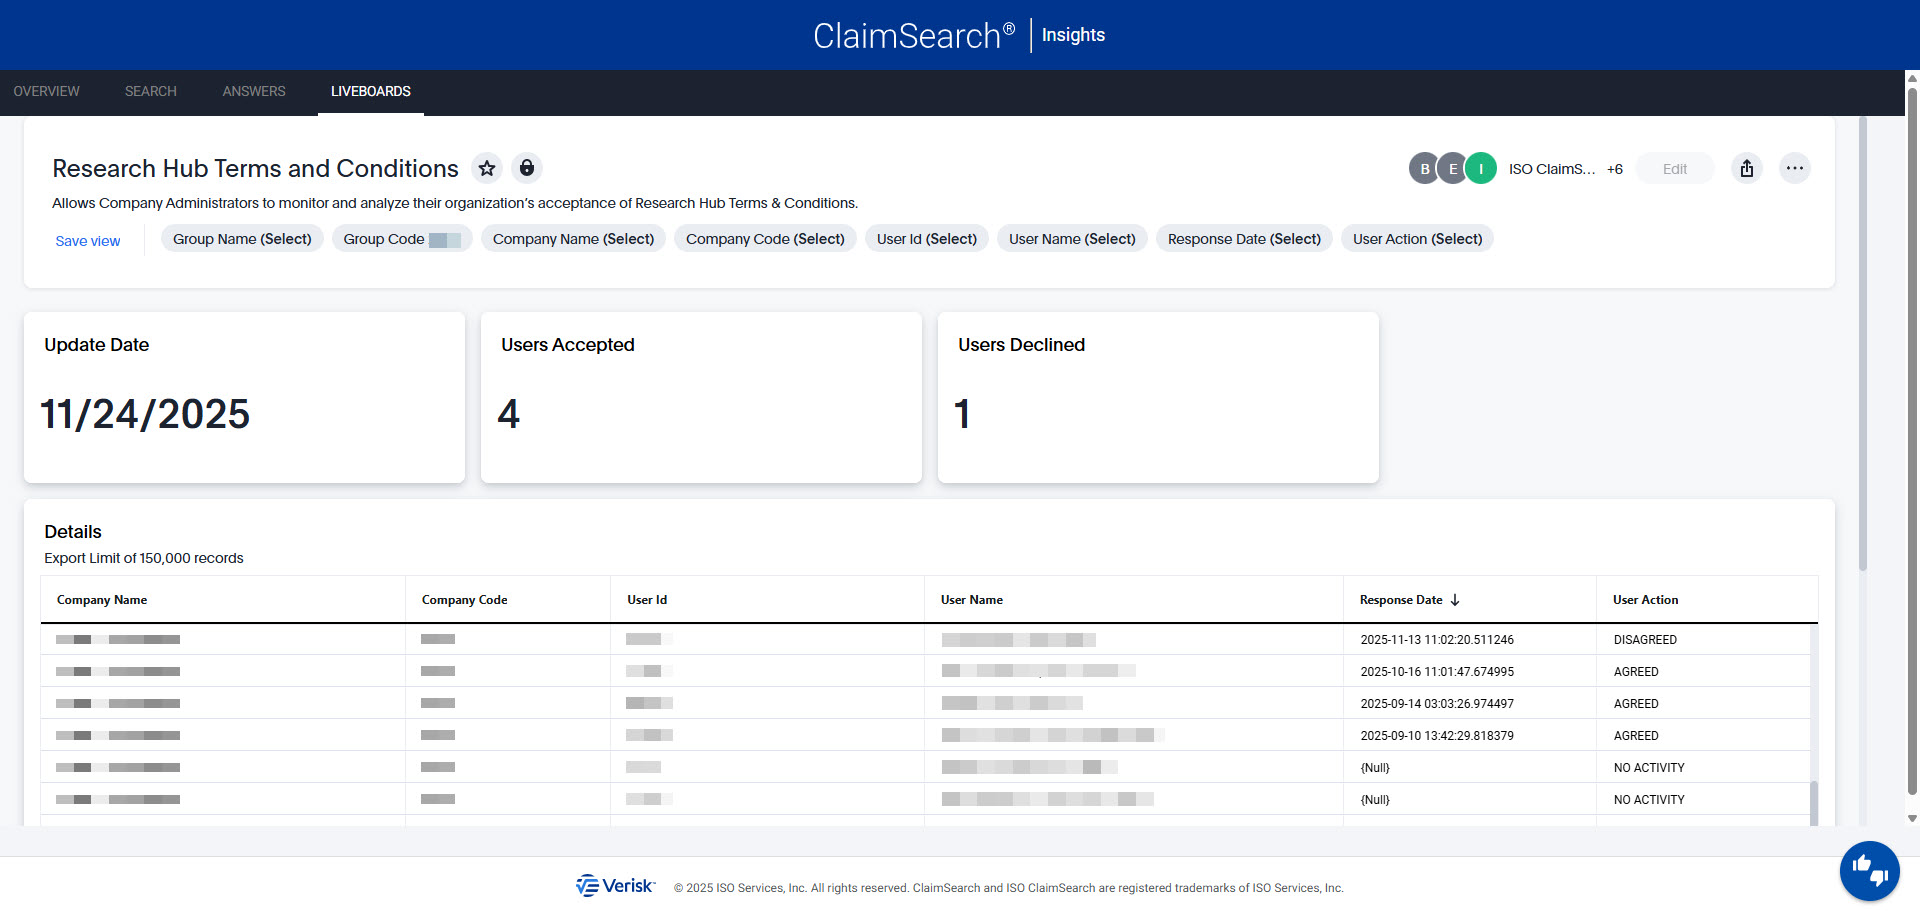Open the Company Name filter selector

point(573,238)
